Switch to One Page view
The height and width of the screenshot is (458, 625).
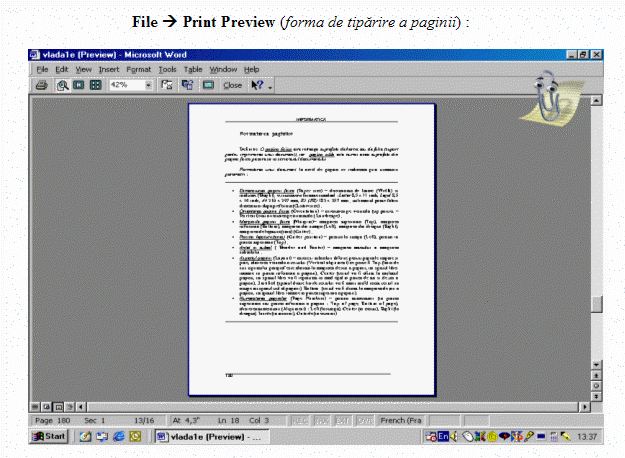79,85
